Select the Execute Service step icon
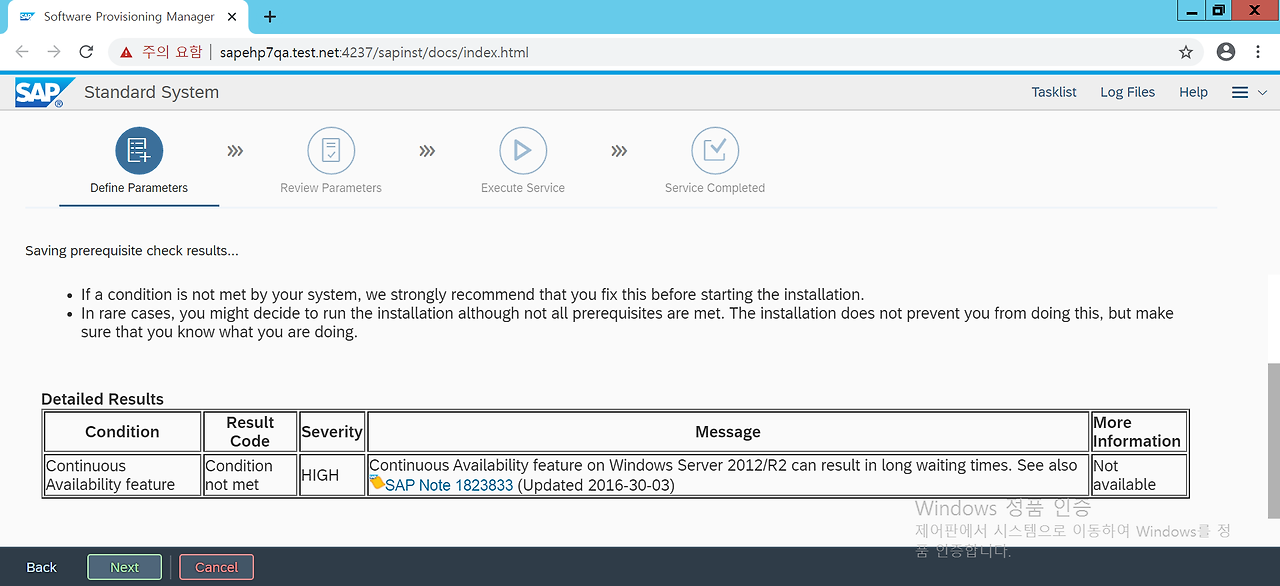1280x586 pixels. [523, 151]
